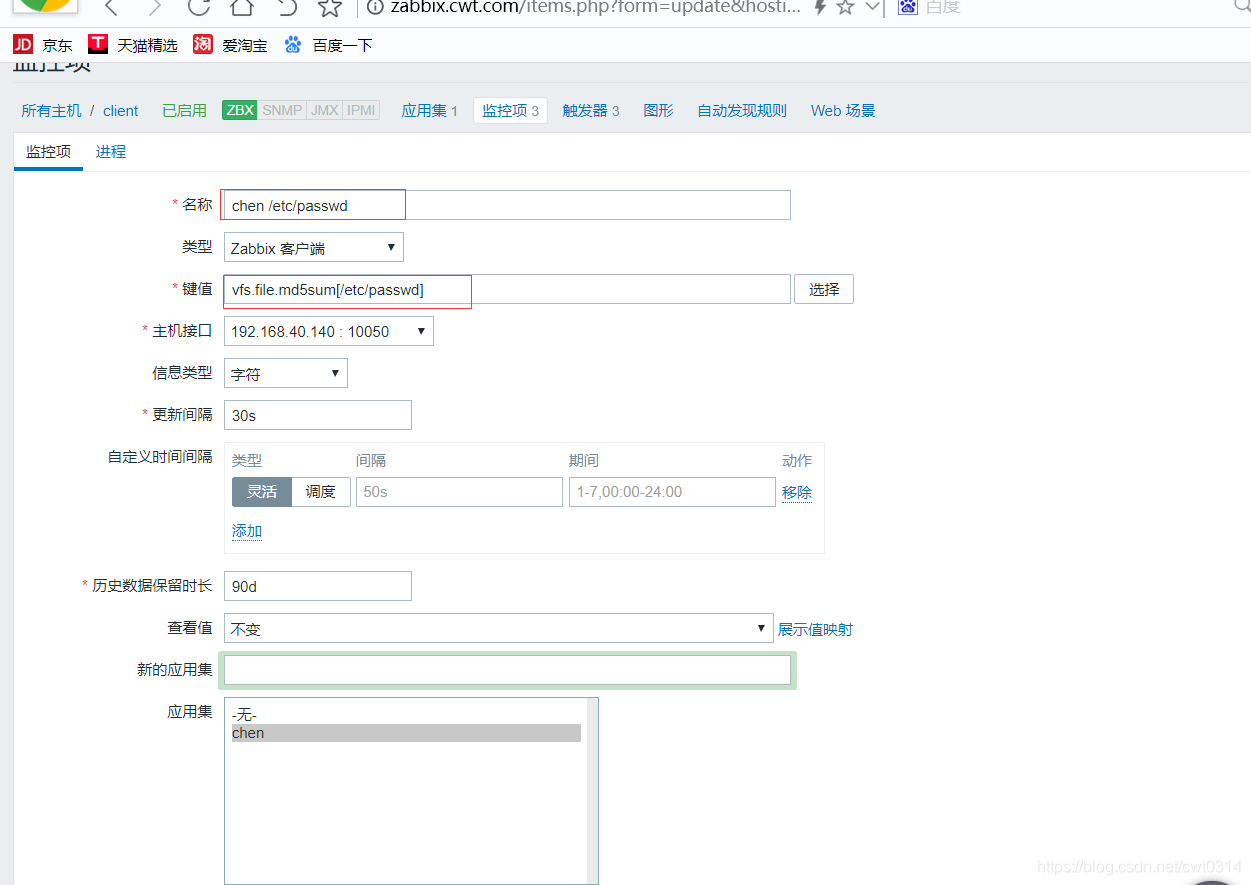Click the IPMI availability badge
Screen dimensions: 1251x885
[x=361, y=110]
